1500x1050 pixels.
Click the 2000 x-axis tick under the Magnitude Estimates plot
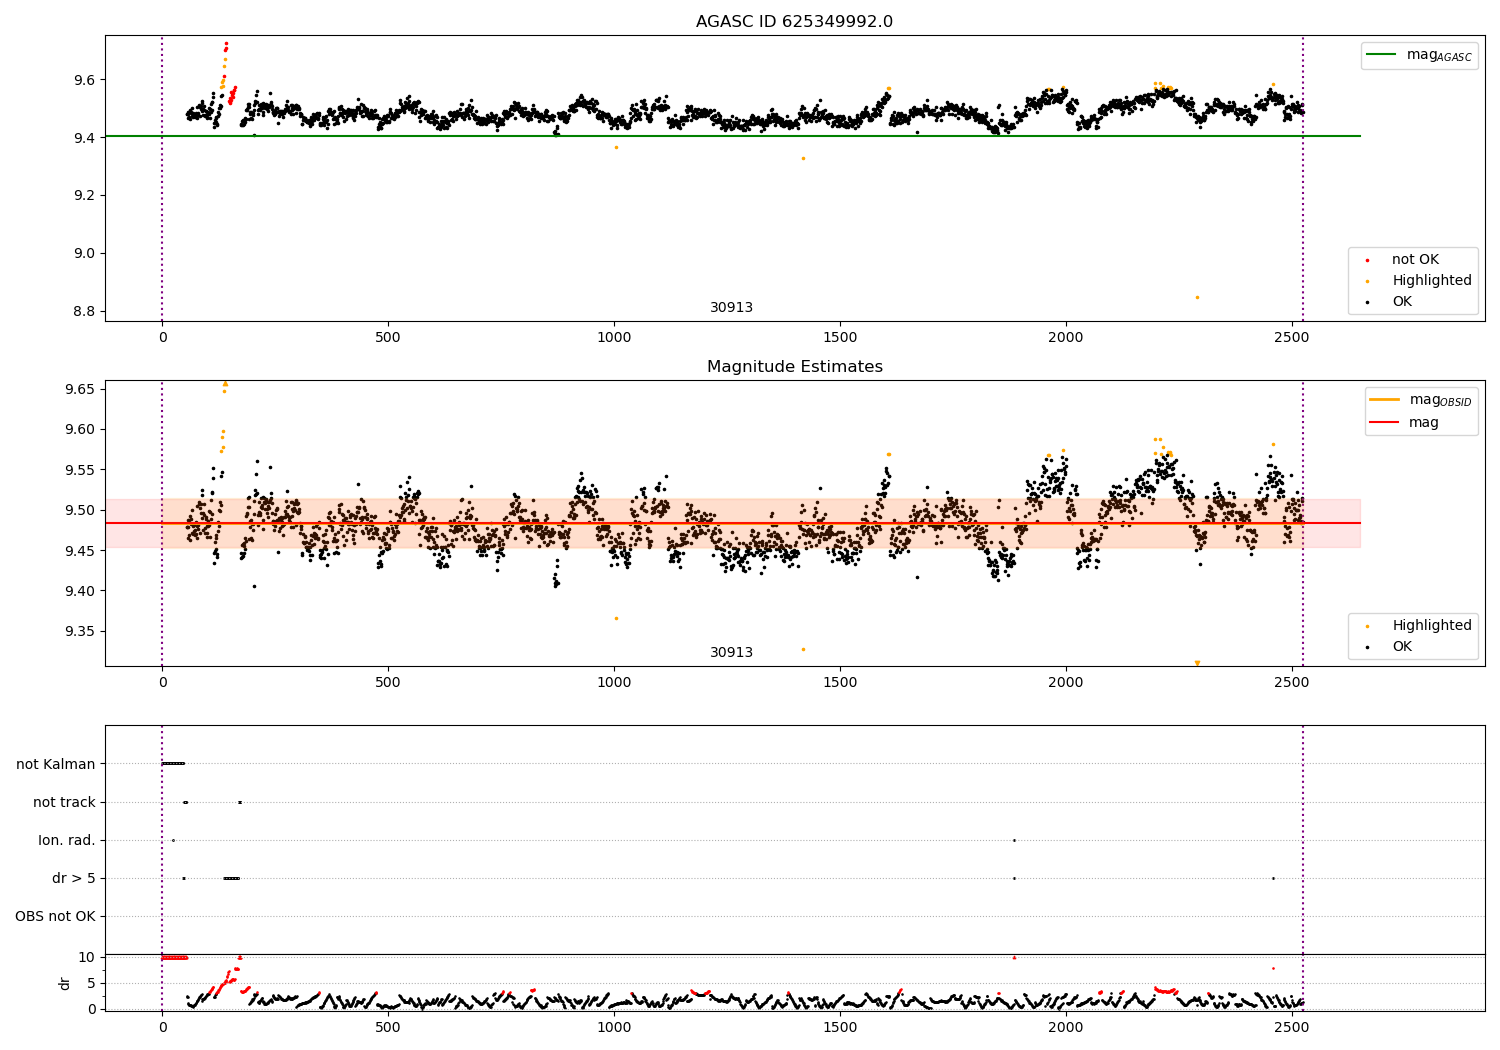point(1066,683)
